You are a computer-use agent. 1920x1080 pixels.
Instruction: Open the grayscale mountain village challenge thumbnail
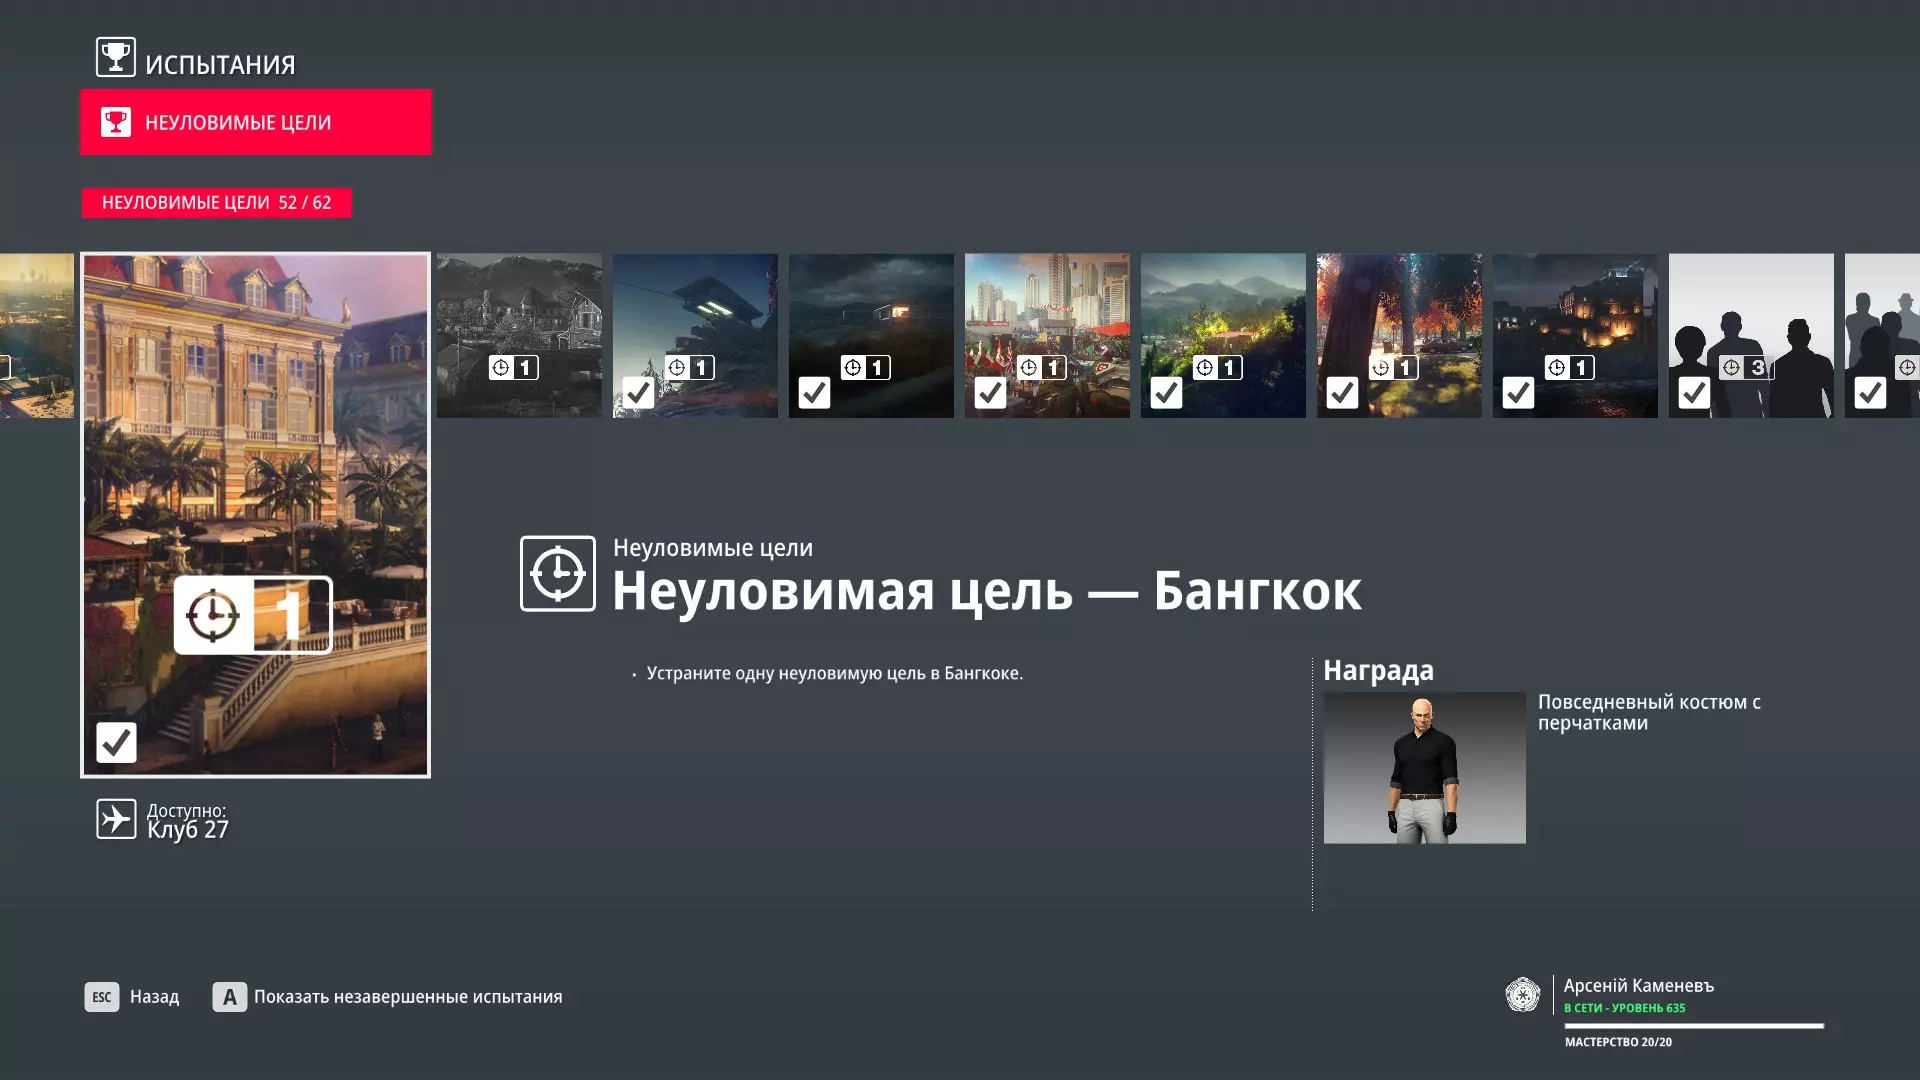point(519,335)
